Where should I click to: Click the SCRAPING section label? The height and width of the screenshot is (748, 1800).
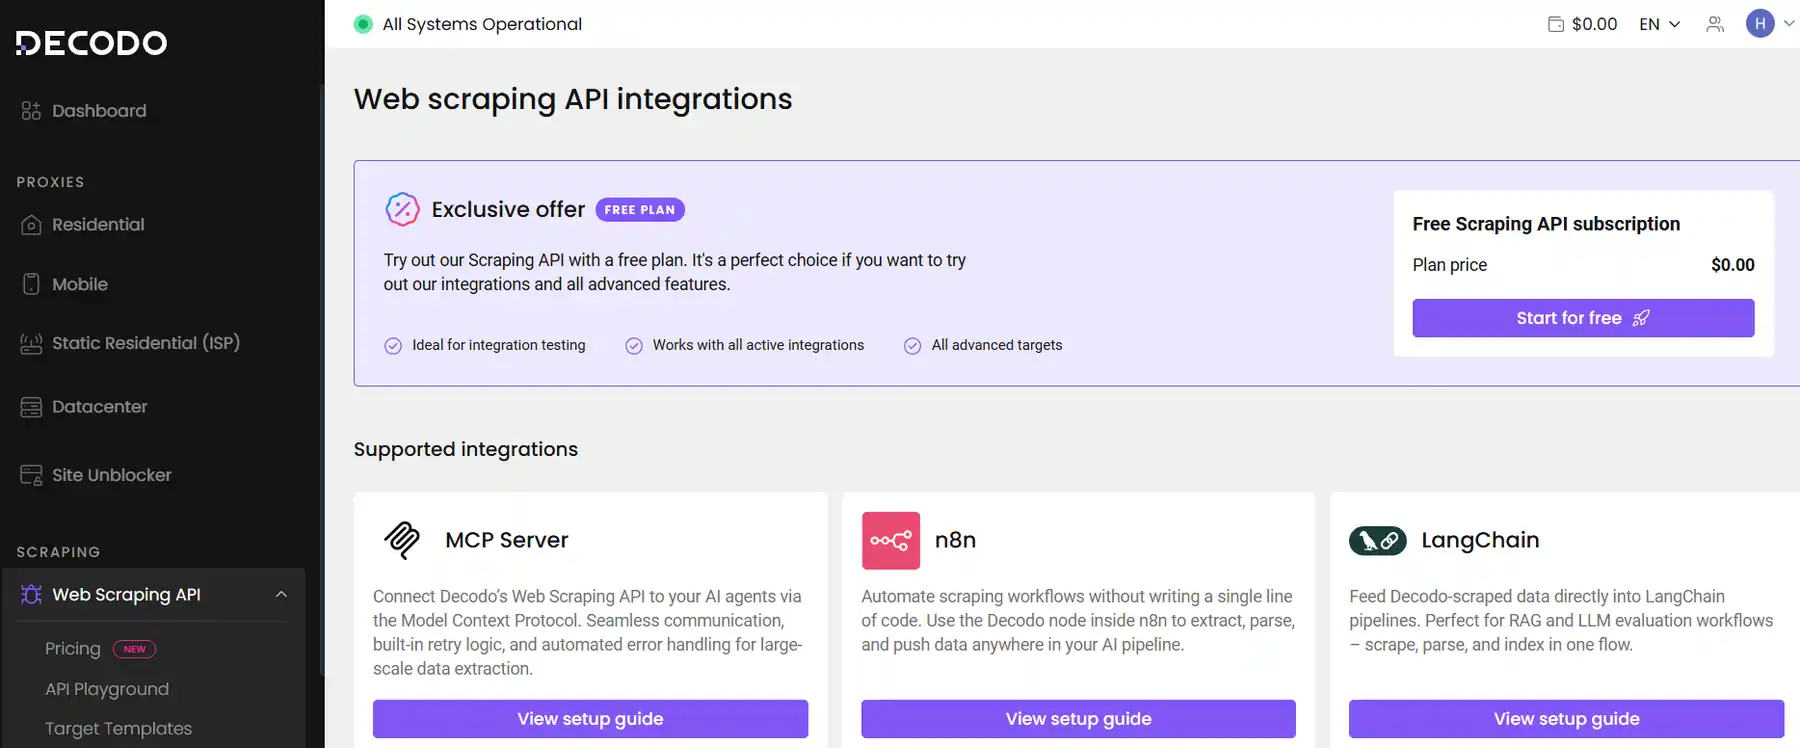[58, 552]
